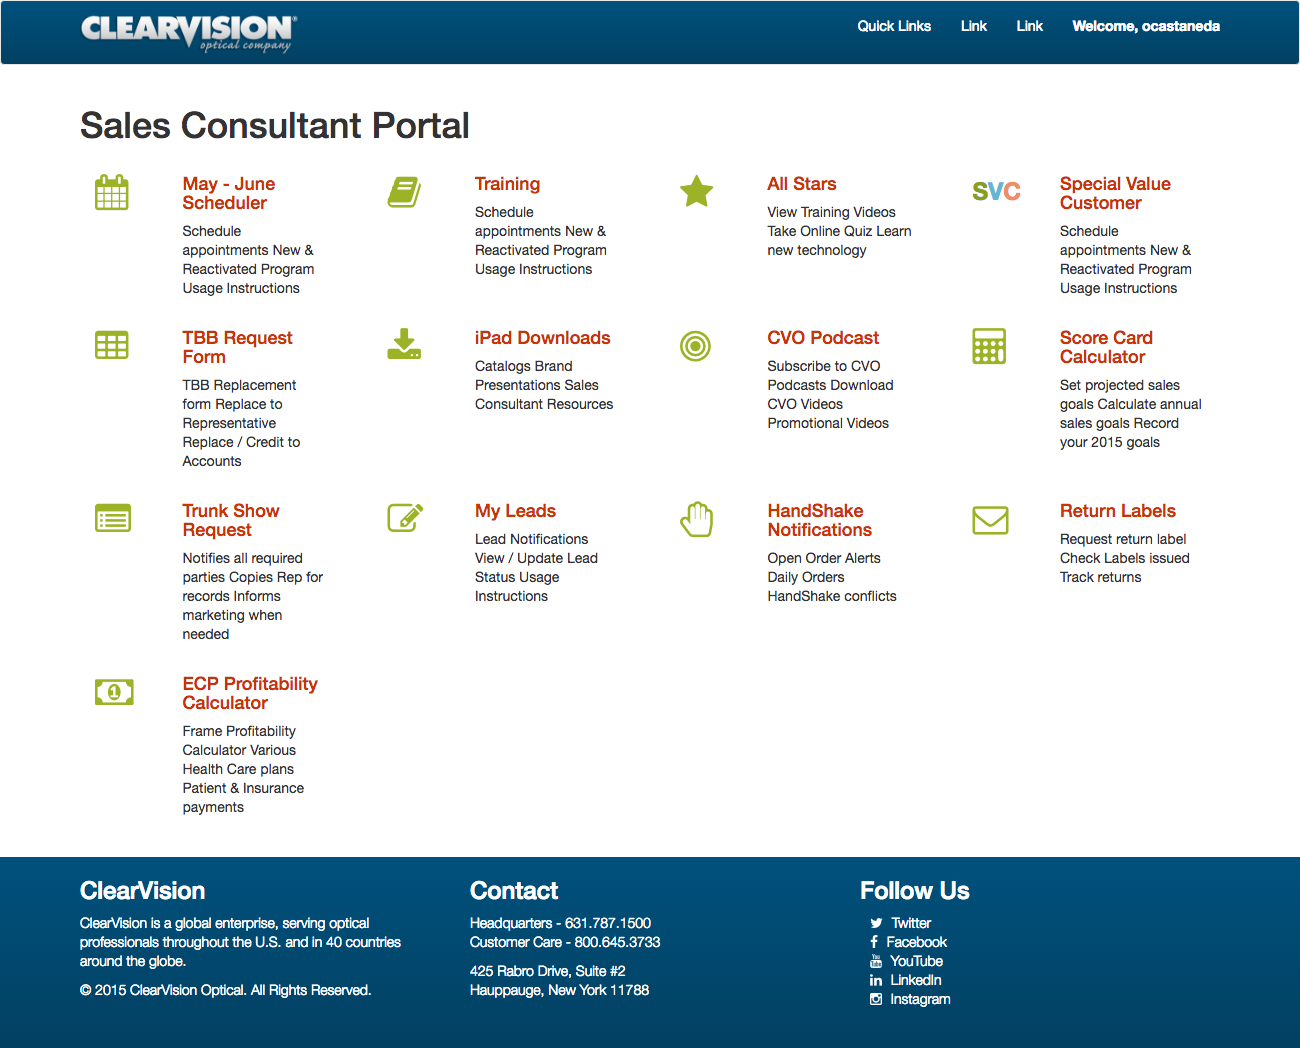Open HandShake Notifications link
Viewport: 1300px width, 1048px height.
pyautogui.click(x=820, y=520)
